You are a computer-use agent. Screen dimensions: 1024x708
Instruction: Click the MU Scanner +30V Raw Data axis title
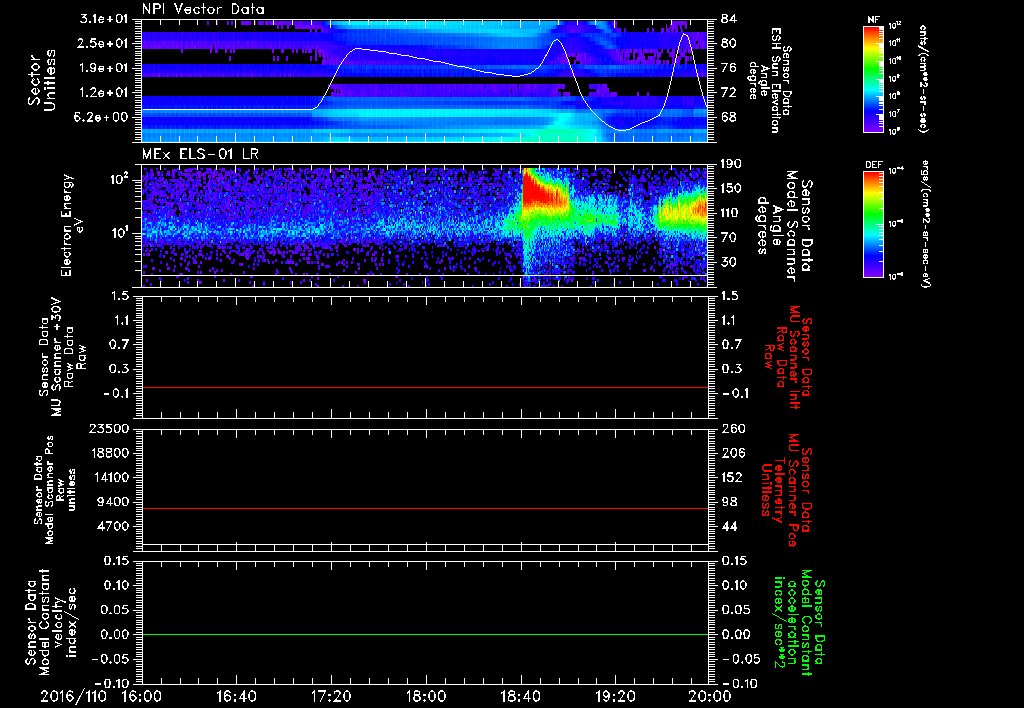tap(62, 359)
